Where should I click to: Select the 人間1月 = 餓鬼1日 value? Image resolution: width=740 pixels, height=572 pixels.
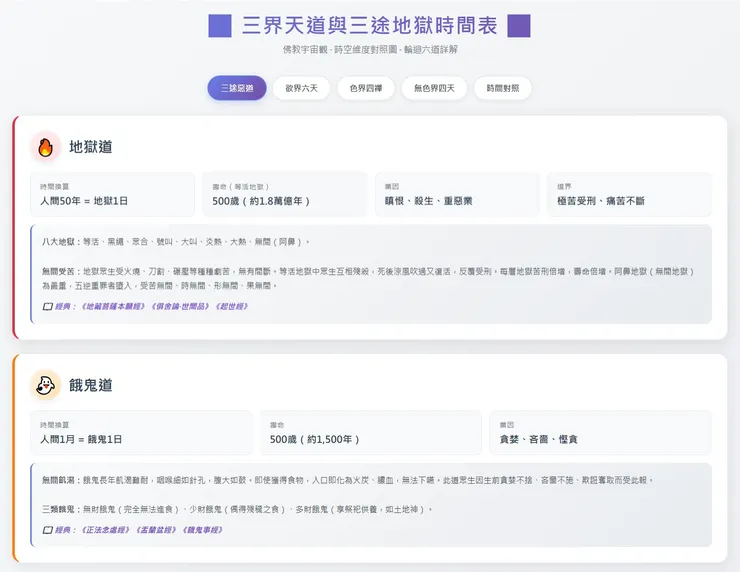[x=81, y=439]
